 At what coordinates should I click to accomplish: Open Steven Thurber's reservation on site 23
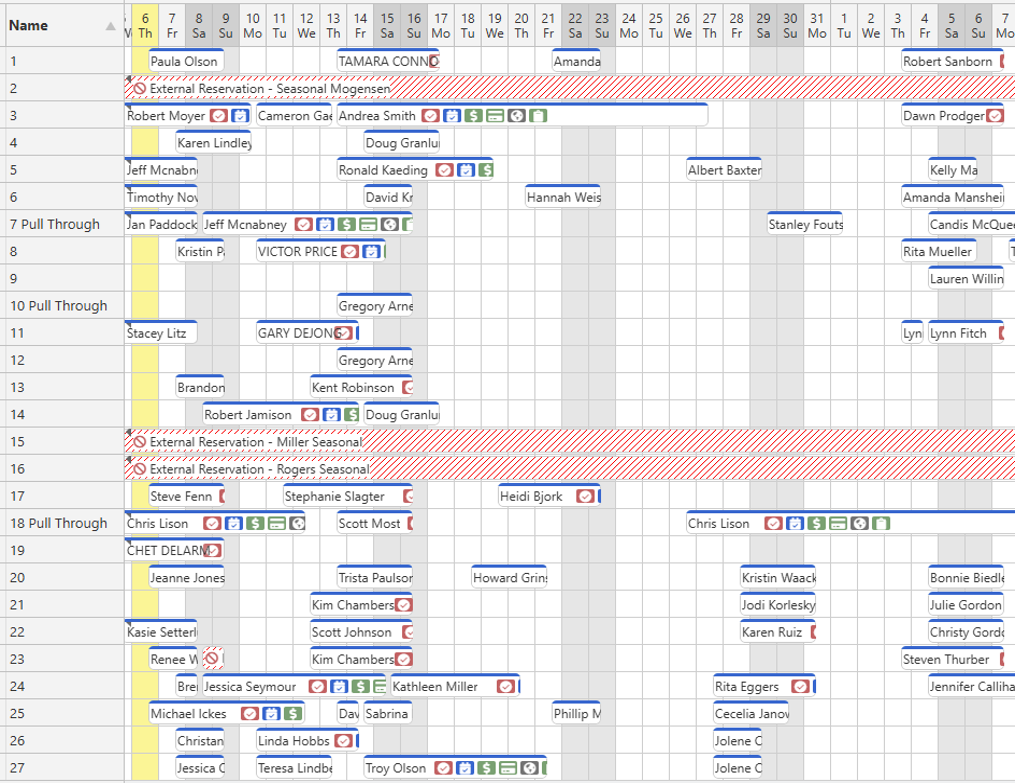[x=952, y=659]
